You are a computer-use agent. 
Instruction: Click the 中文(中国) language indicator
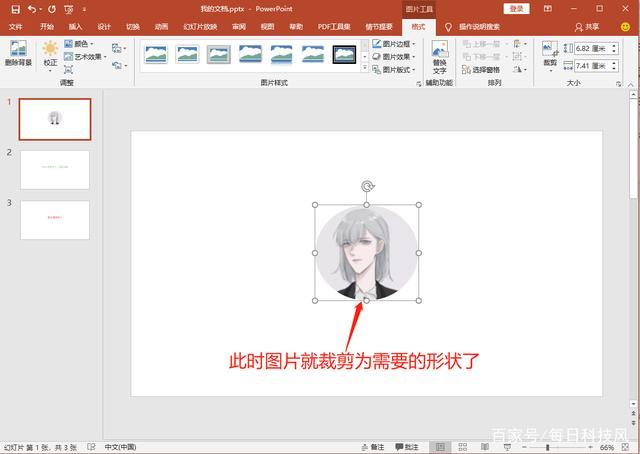[x=120, y=447]
